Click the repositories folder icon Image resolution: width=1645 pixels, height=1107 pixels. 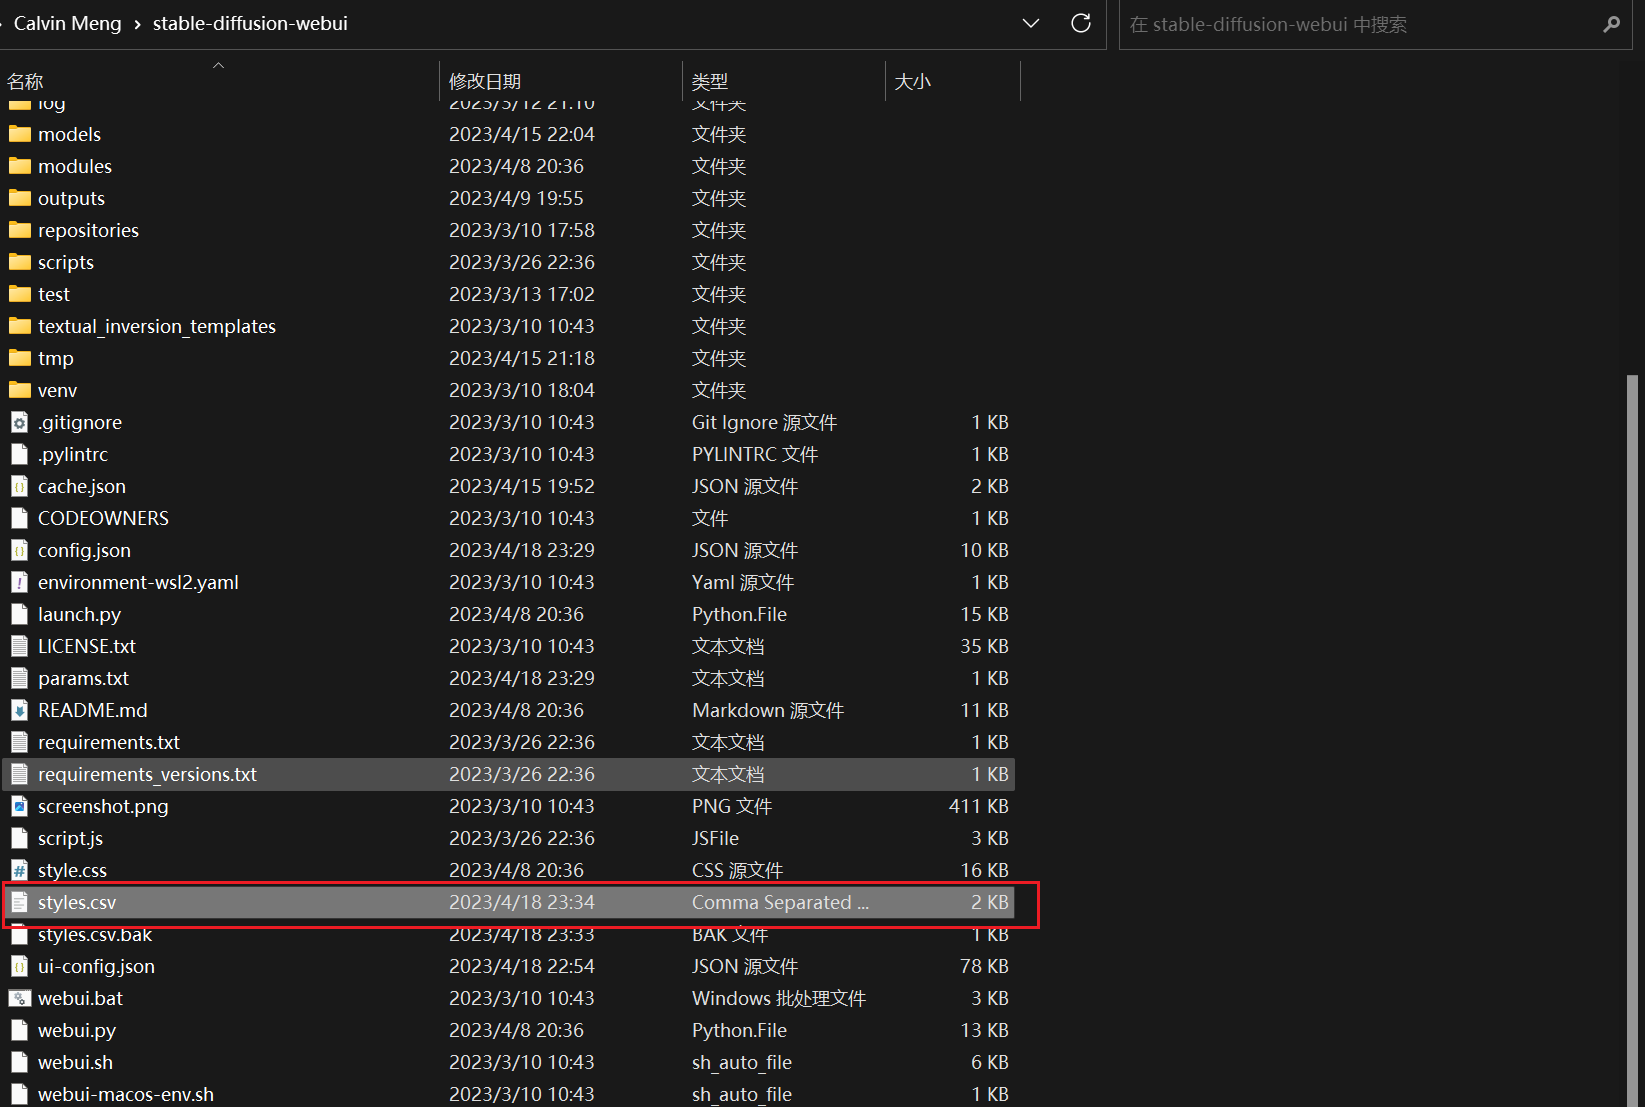click(20, 230)
